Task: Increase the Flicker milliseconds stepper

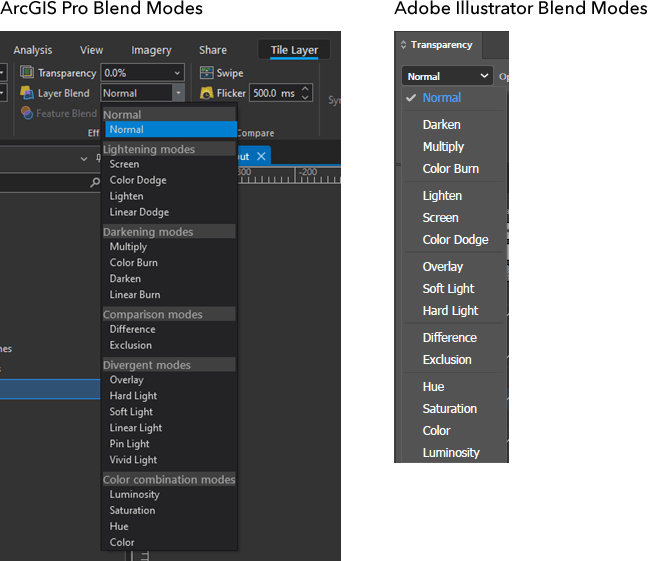Action: [x=305, y=89]
